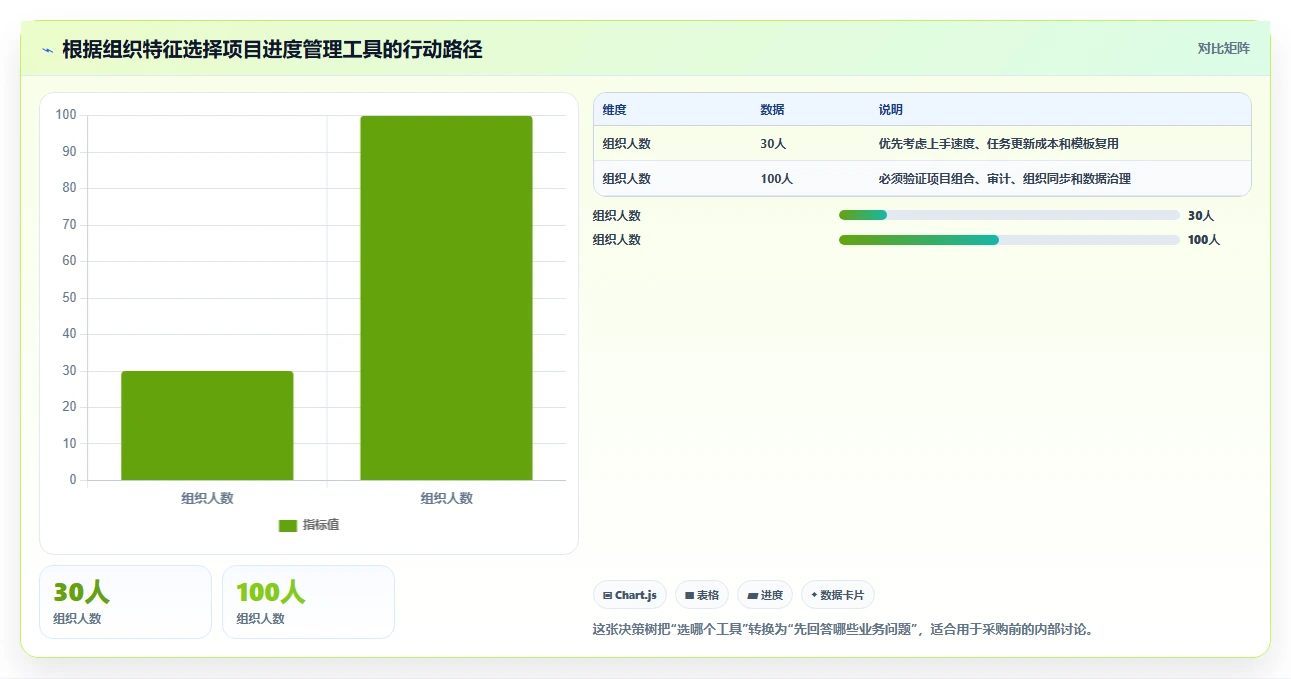
Task: Click the bar with value 30
Action: [x=207, y=425]
